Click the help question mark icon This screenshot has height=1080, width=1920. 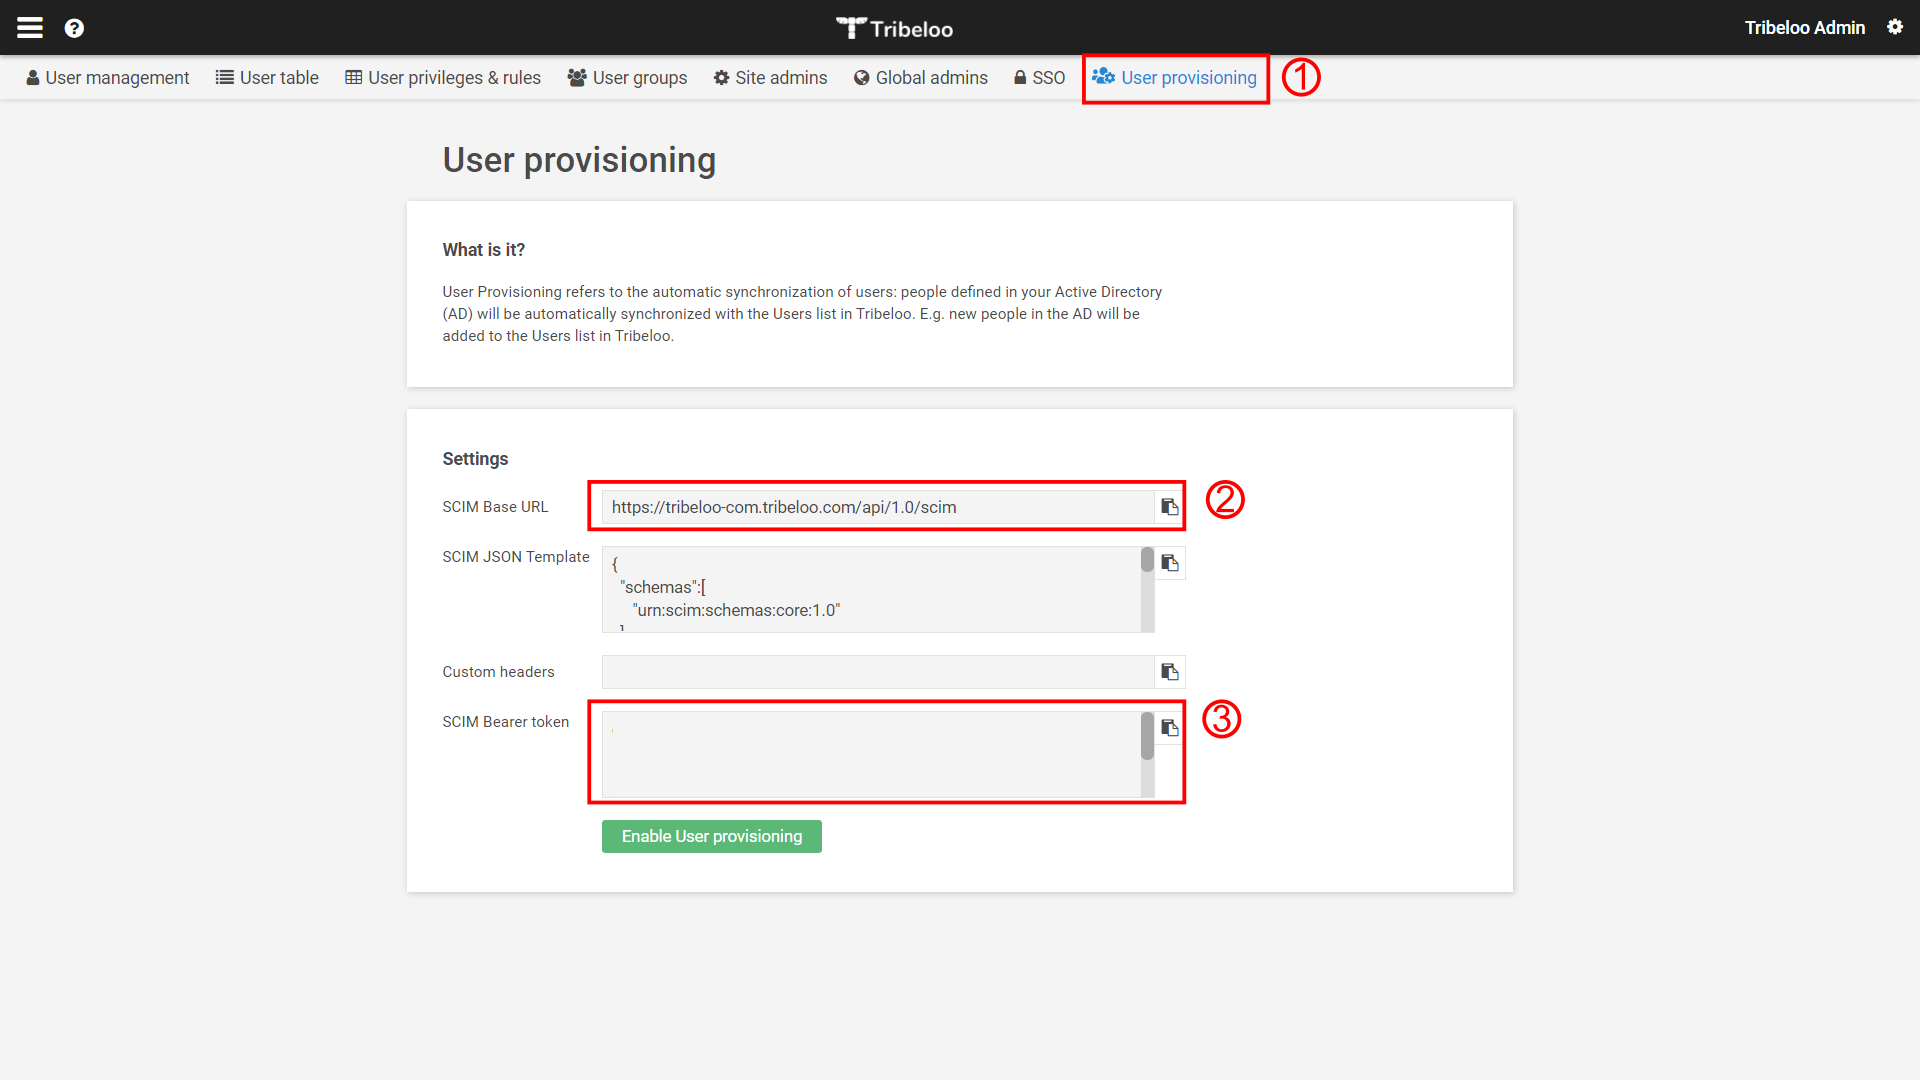click(75, 28)
